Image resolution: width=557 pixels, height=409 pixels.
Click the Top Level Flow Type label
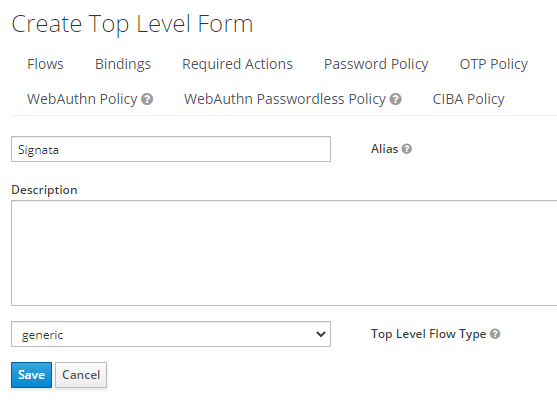pos(428,334)
